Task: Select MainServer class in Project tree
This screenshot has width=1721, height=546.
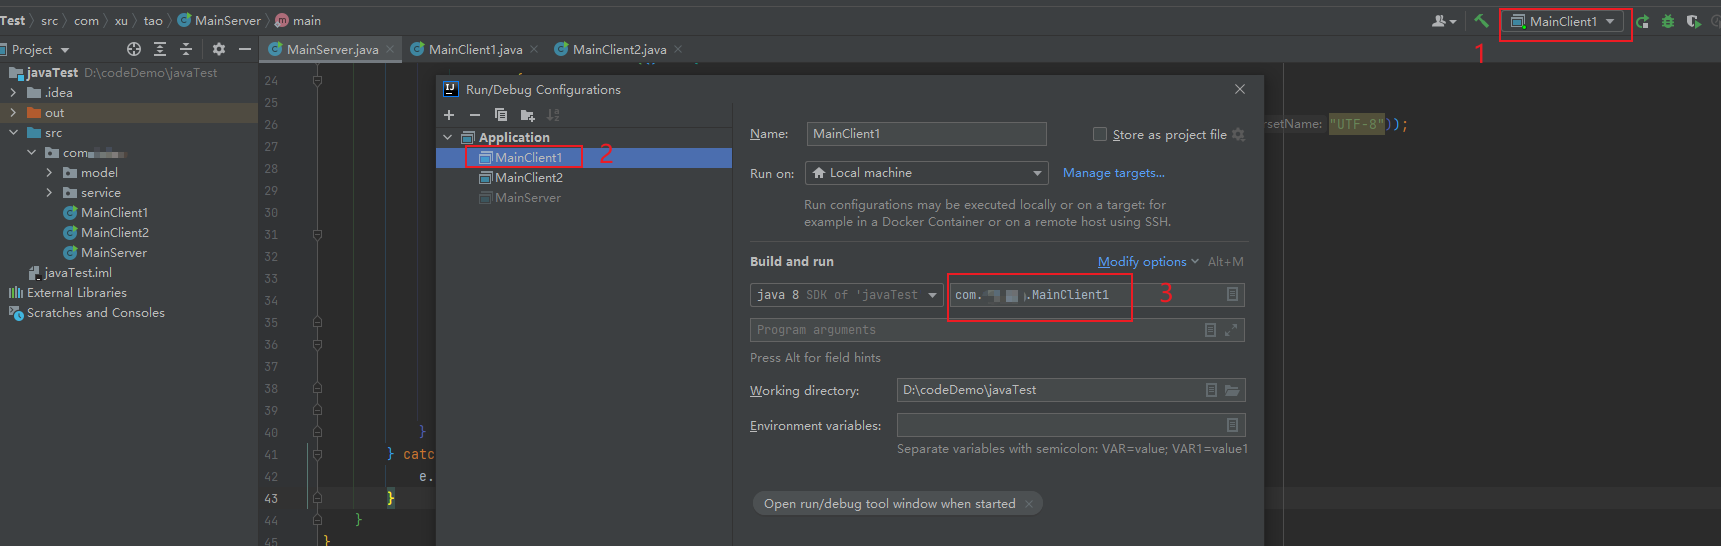Action: [x=104, y=253]
